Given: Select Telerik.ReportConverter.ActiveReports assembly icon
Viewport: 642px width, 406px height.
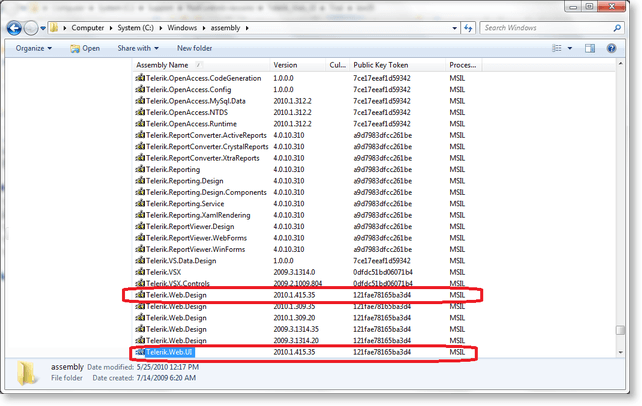Looking at the screenshot, I should pos(140,135).
